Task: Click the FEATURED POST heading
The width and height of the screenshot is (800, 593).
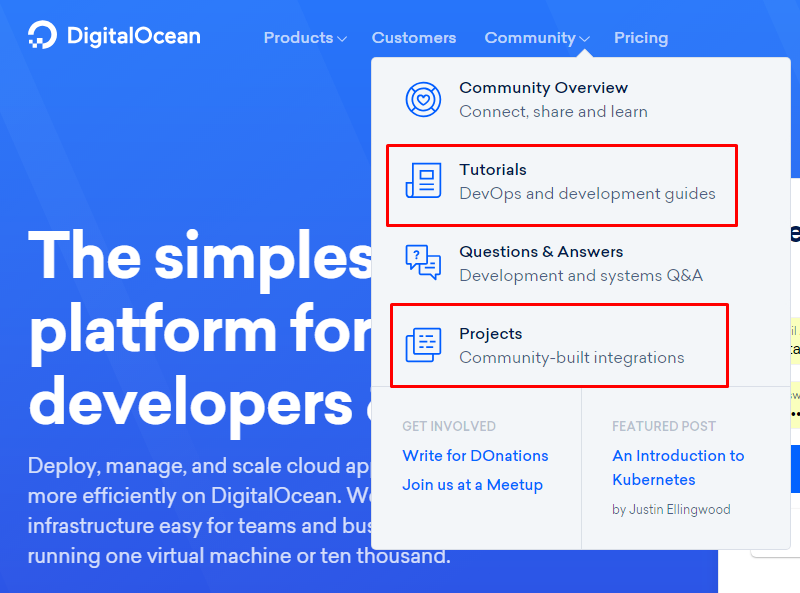Action: point(664,426)
